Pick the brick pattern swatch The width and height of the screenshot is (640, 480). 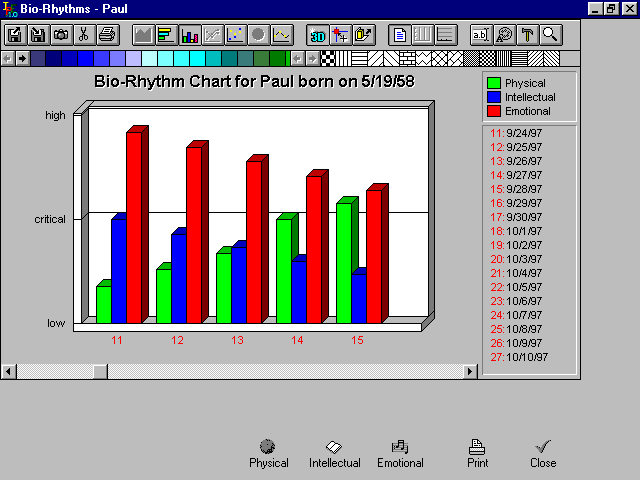pyautogui.click(x=408, y=59)
